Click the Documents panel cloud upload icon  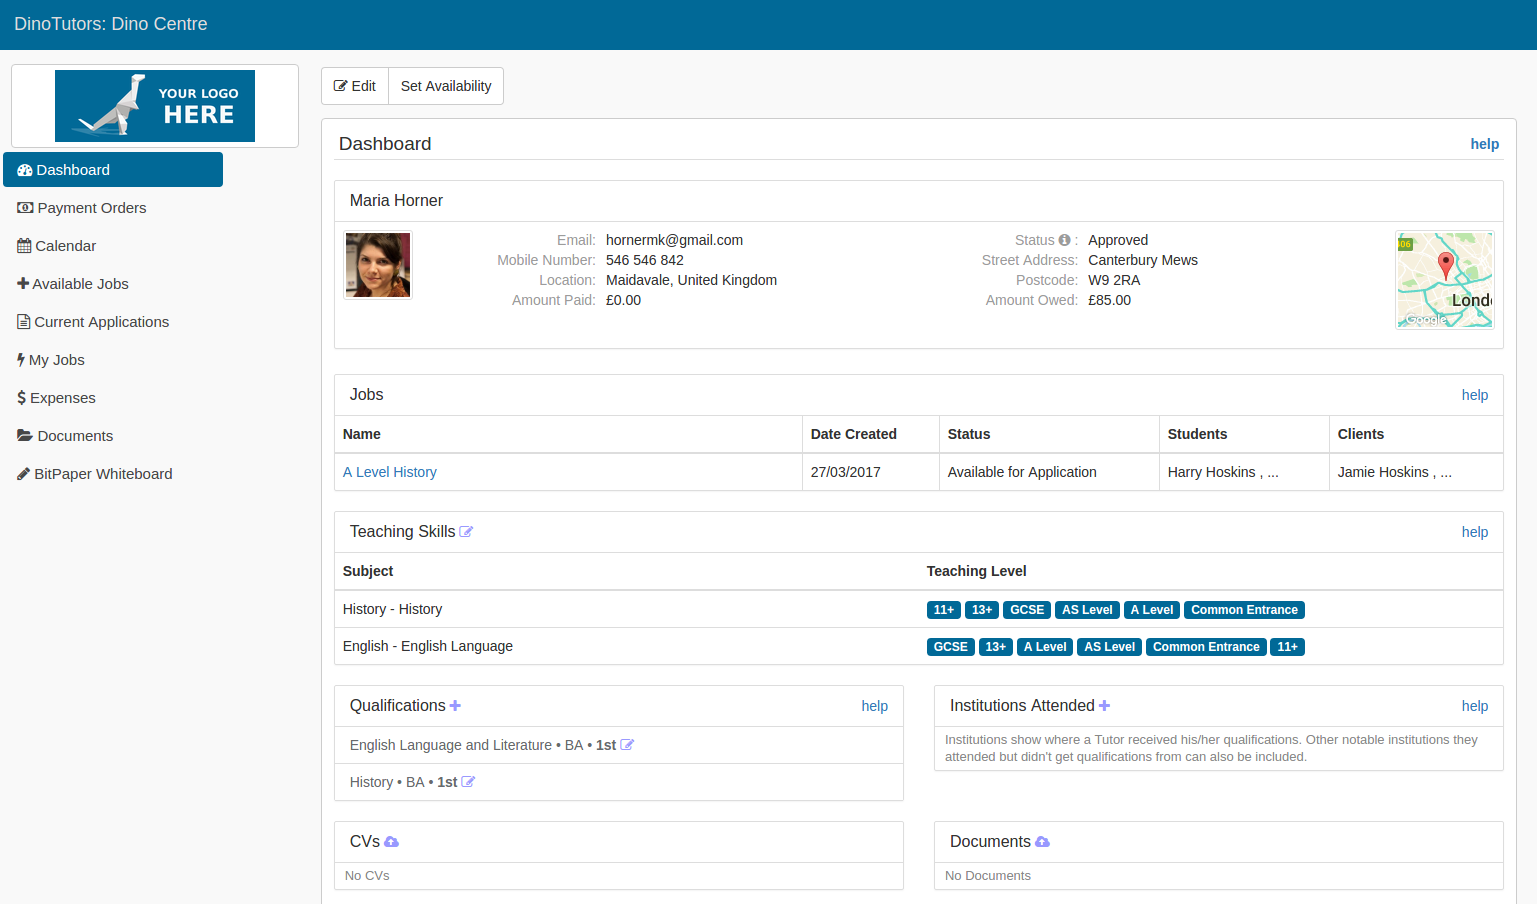pyautogui.click(x=1042, y=842)
